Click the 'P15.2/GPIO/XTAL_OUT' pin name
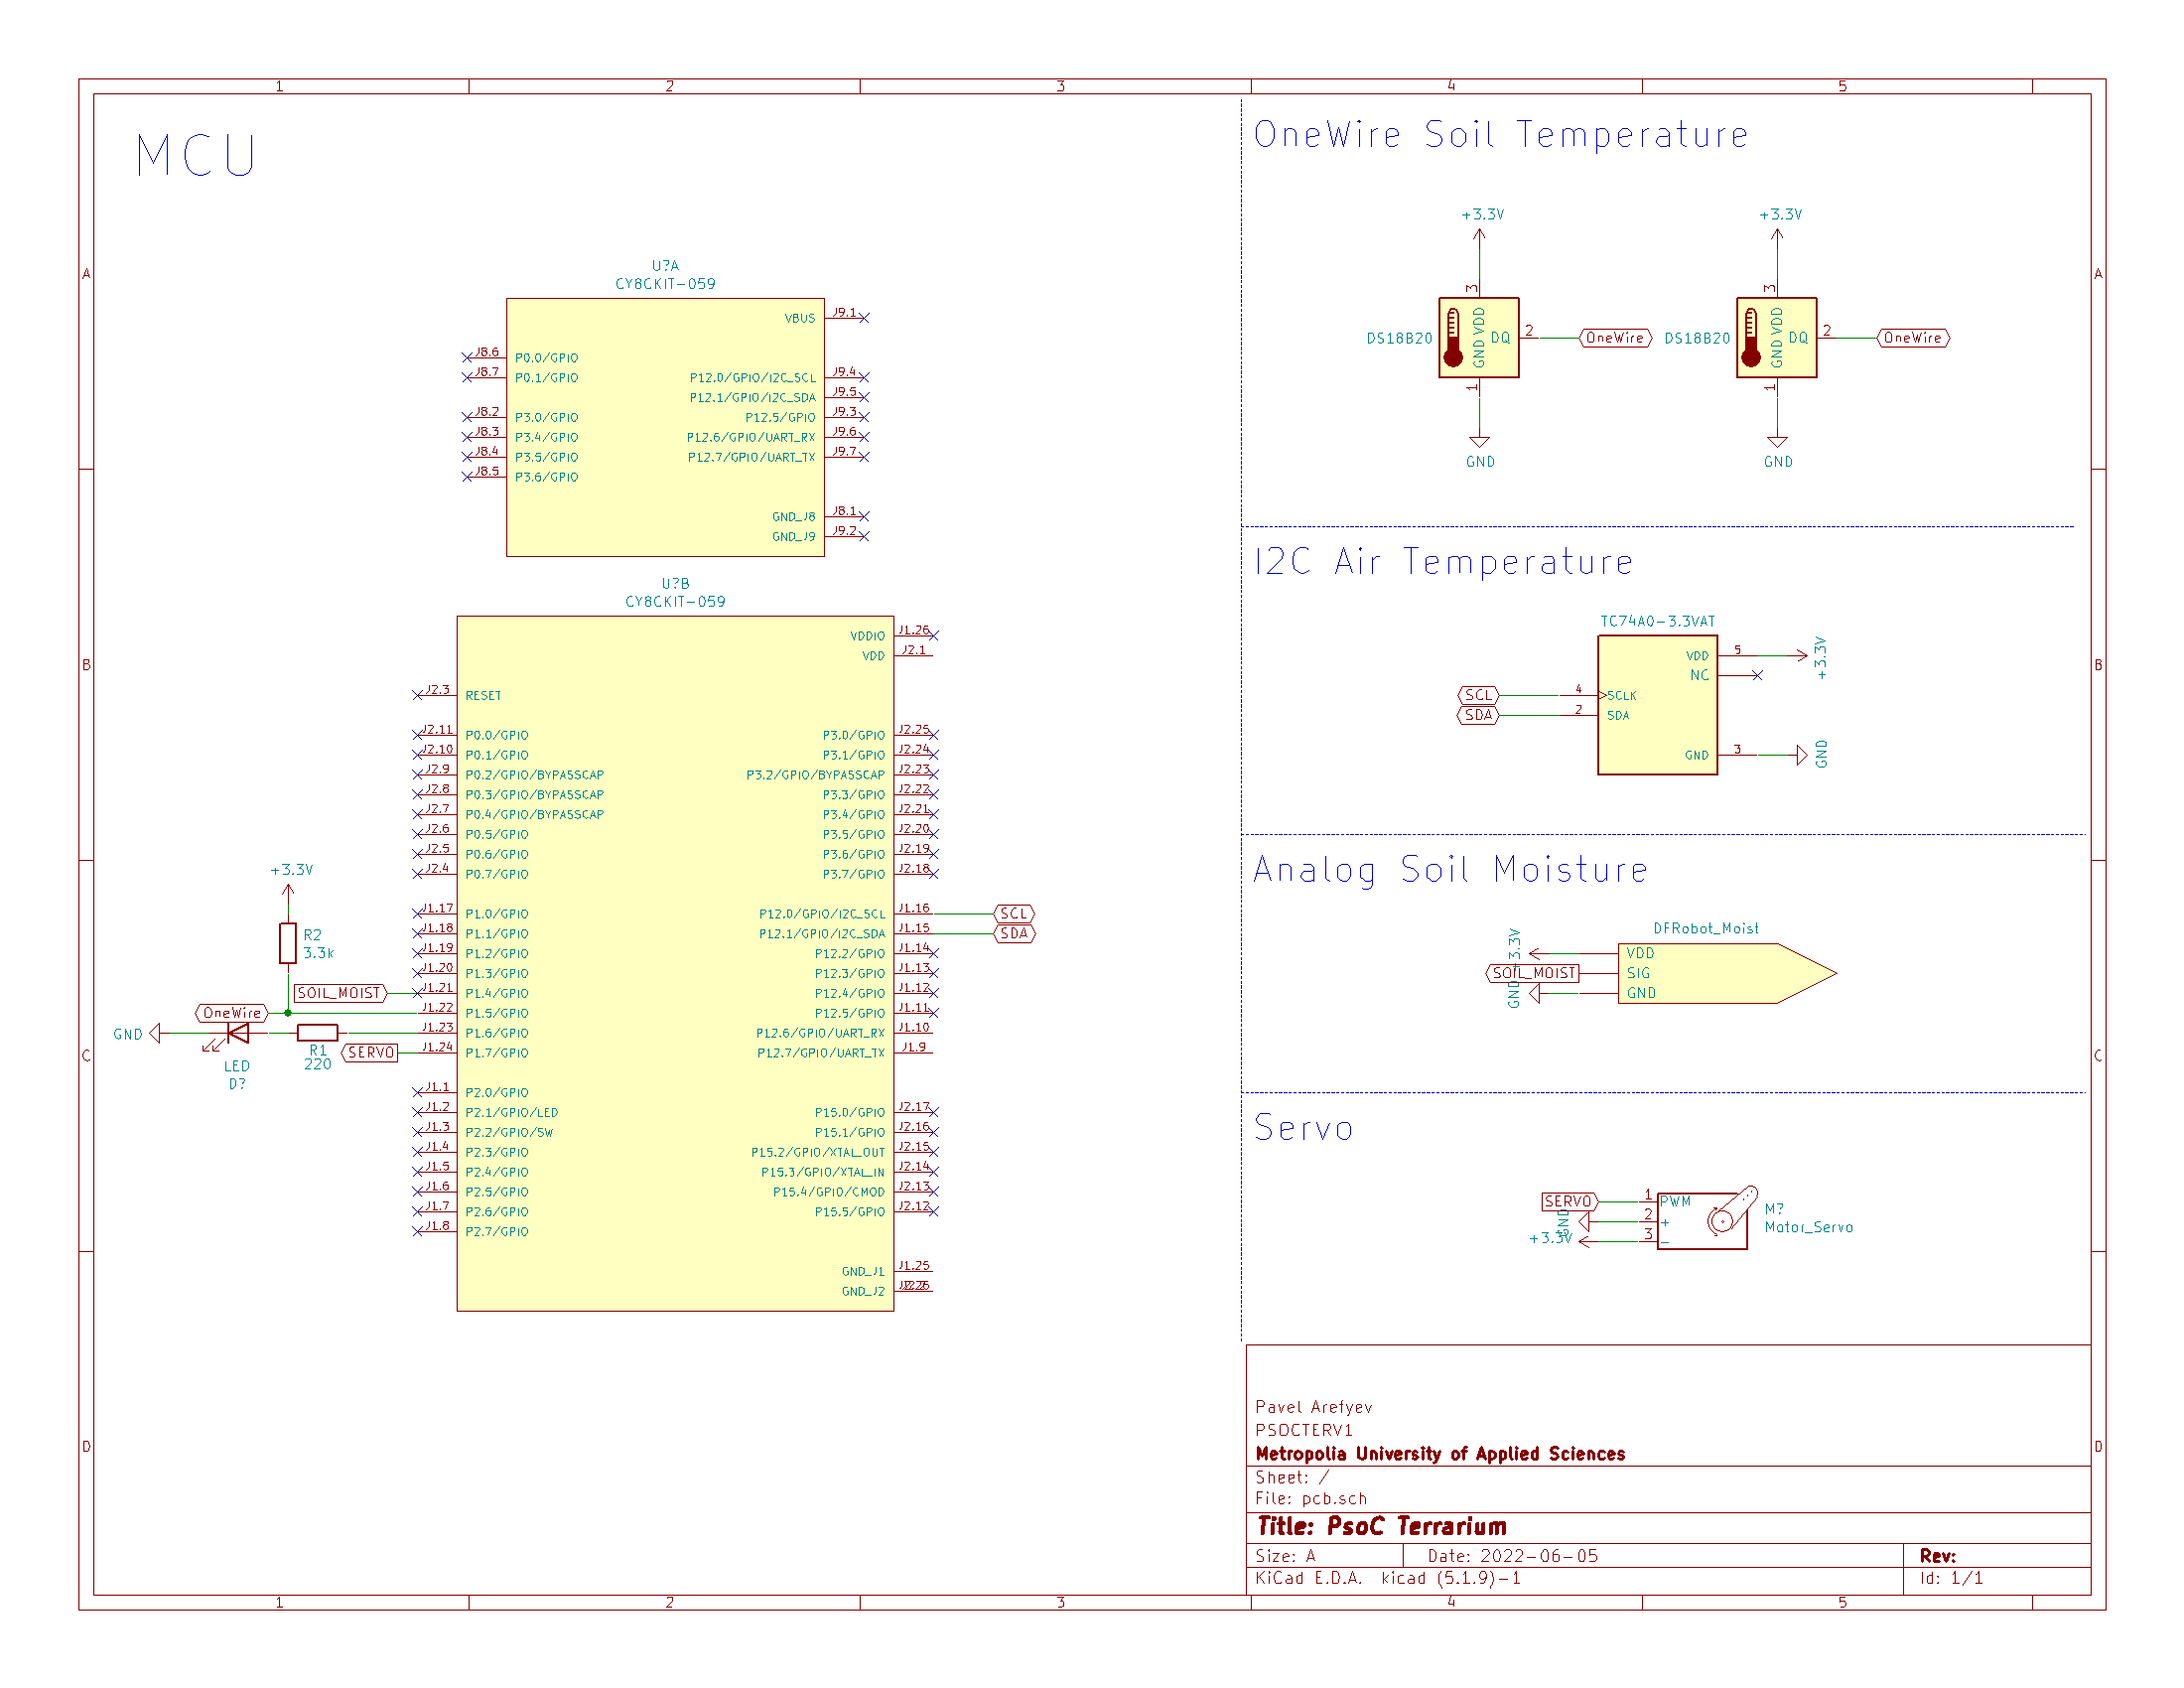Image resolution: width=2184 pixels, height=1688 pixels. click(x=818, y=1153)
